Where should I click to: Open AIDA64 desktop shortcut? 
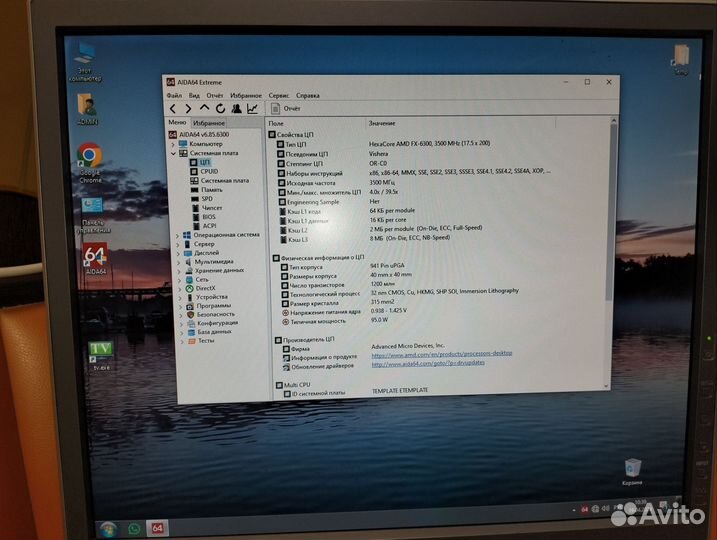95,259
